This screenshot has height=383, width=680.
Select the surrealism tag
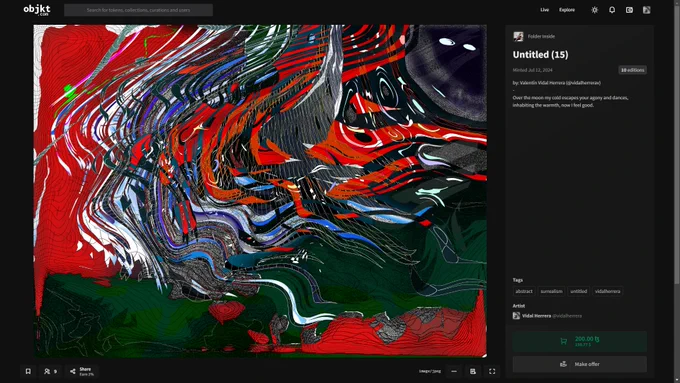(x=551, y=291)
